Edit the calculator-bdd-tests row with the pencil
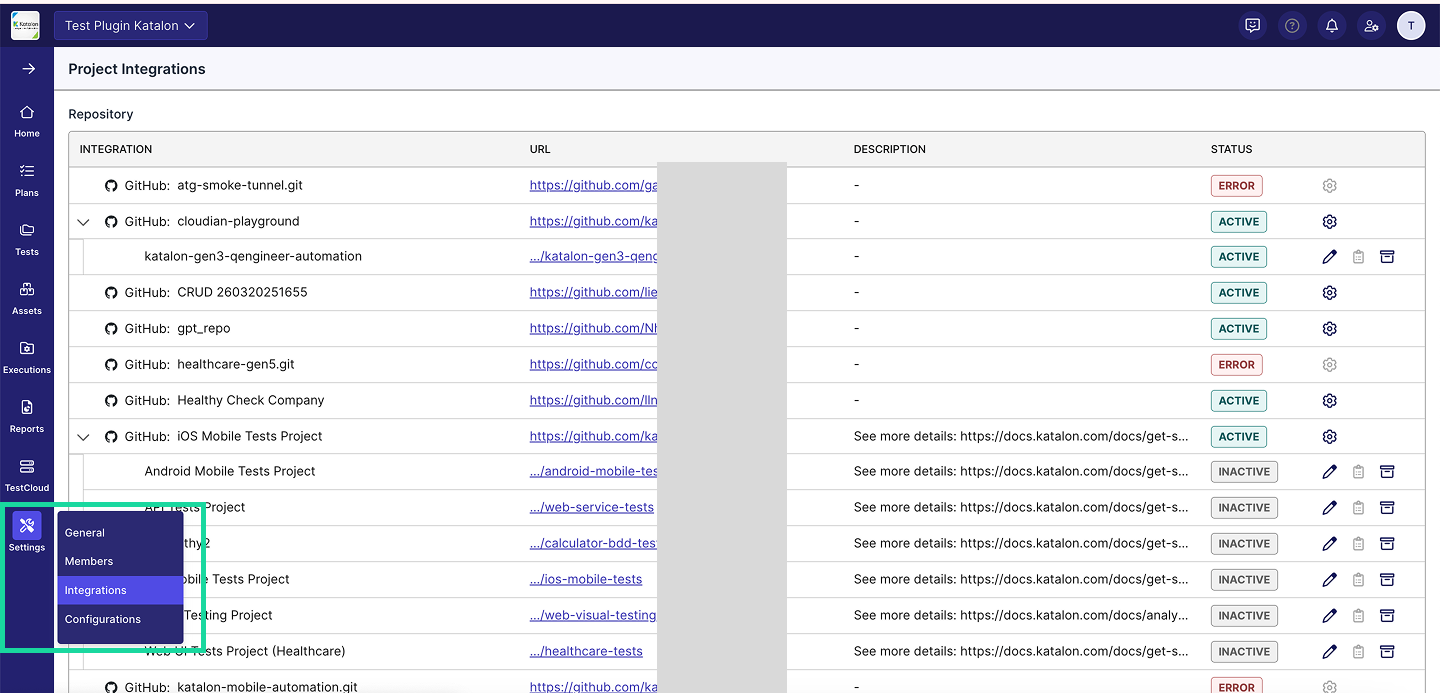The height and width of the screenshot is (693, 1440). (1329, 544)
